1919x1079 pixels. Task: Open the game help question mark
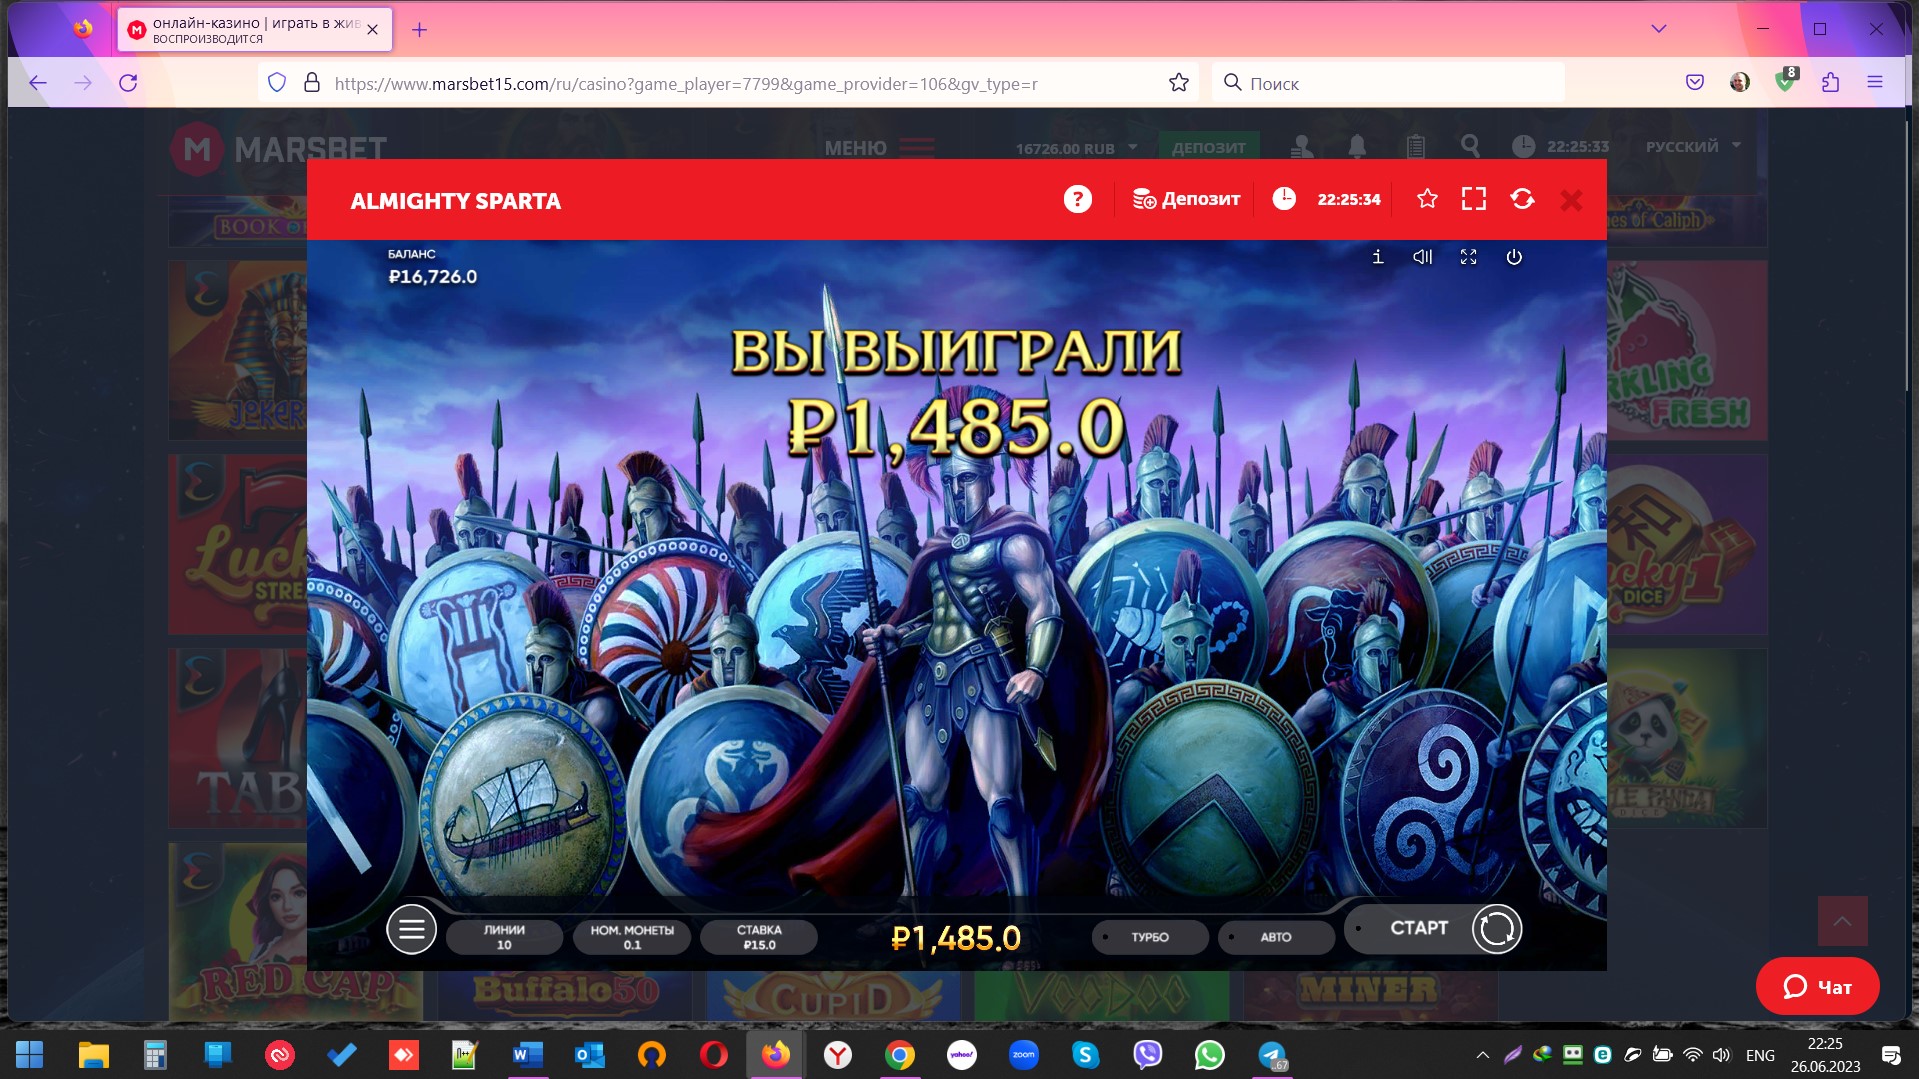tap(1077, 199)
